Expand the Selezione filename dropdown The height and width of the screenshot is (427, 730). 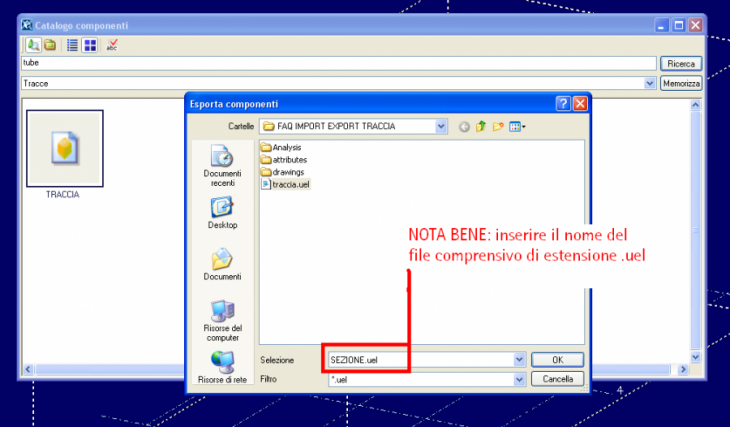(x=519, y=359)
